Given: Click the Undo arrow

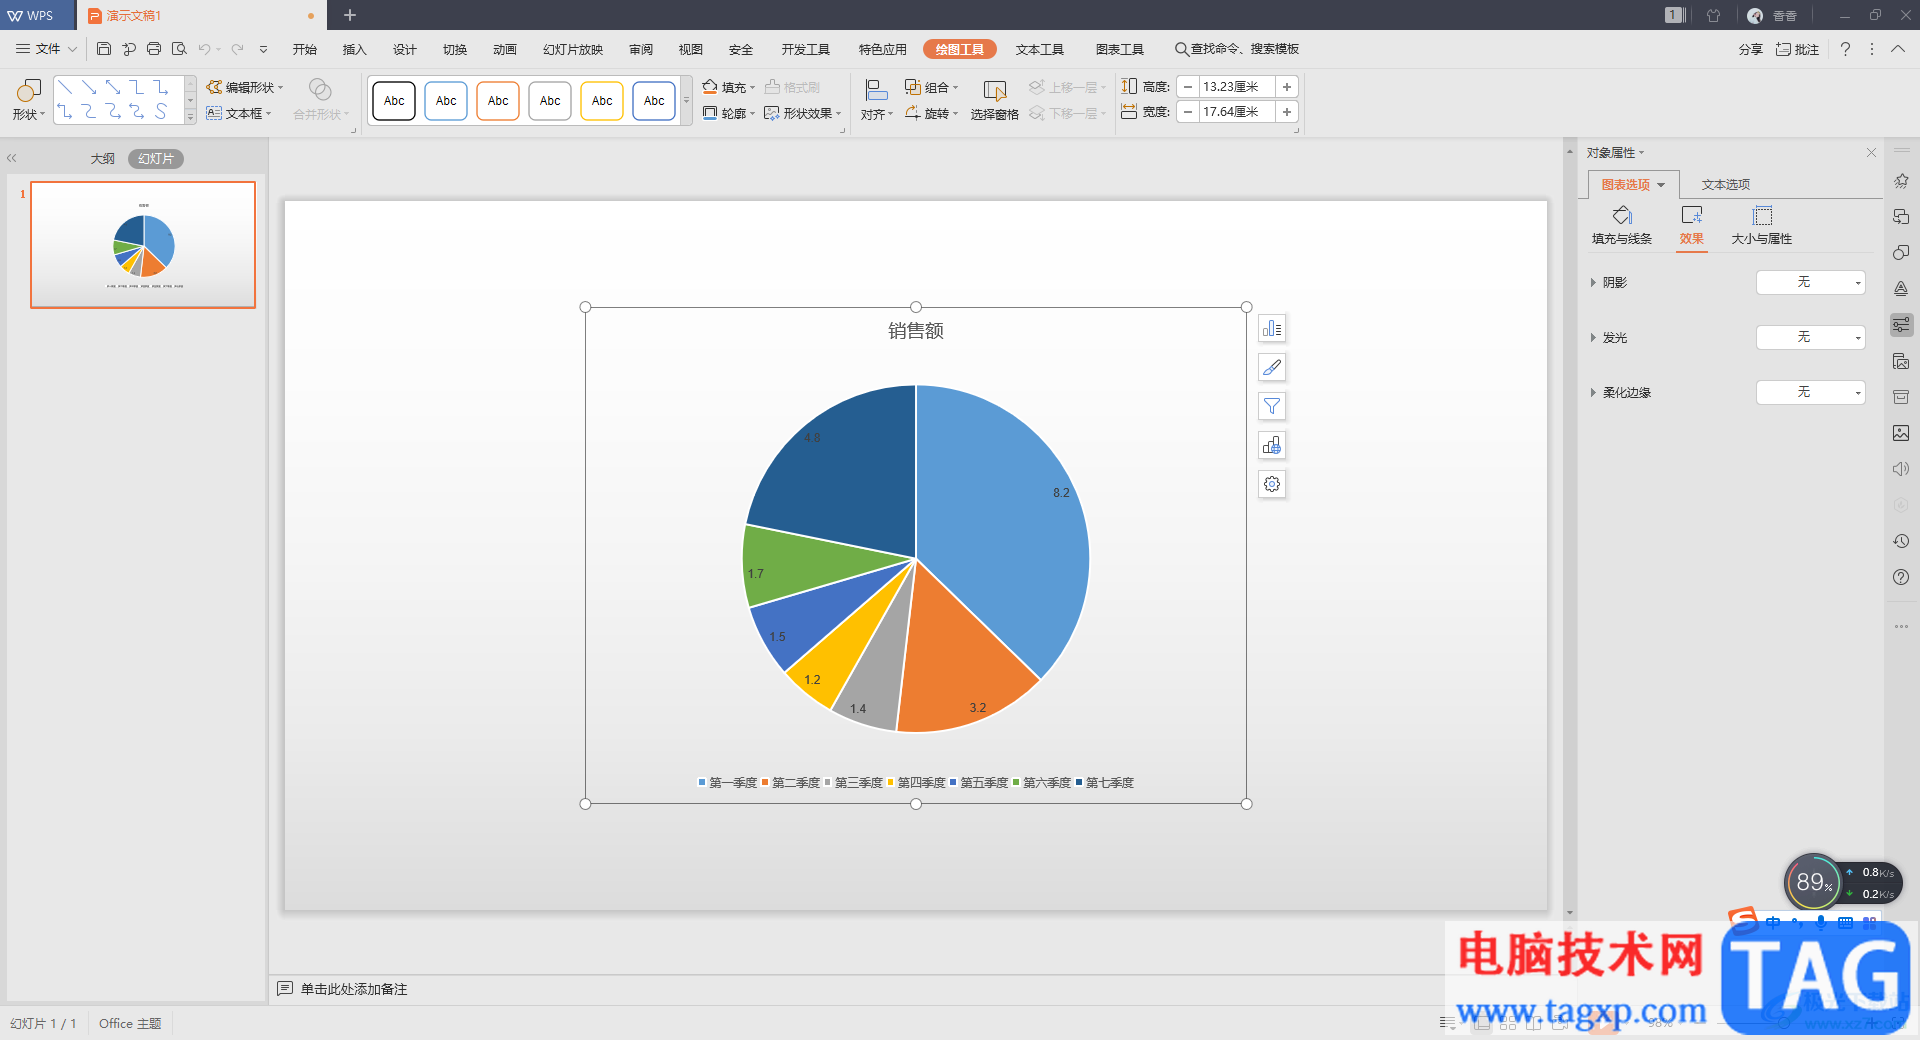Looking at the screenshot, I should click(204, 49).
